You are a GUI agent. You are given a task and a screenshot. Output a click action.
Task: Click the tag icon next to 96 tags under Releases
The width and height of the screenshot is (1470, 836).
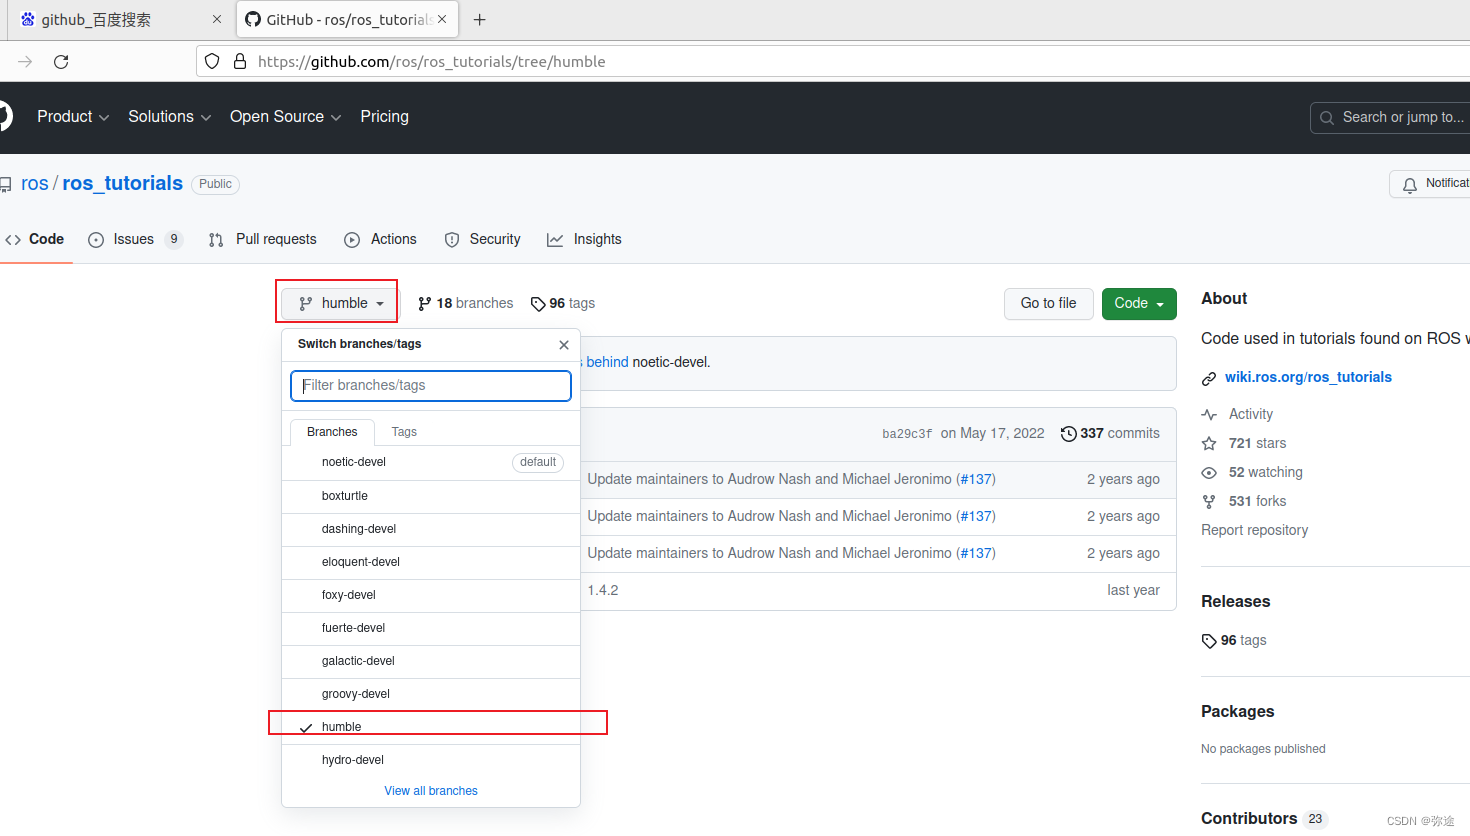pyautogui.click(x=1209, y=641)
